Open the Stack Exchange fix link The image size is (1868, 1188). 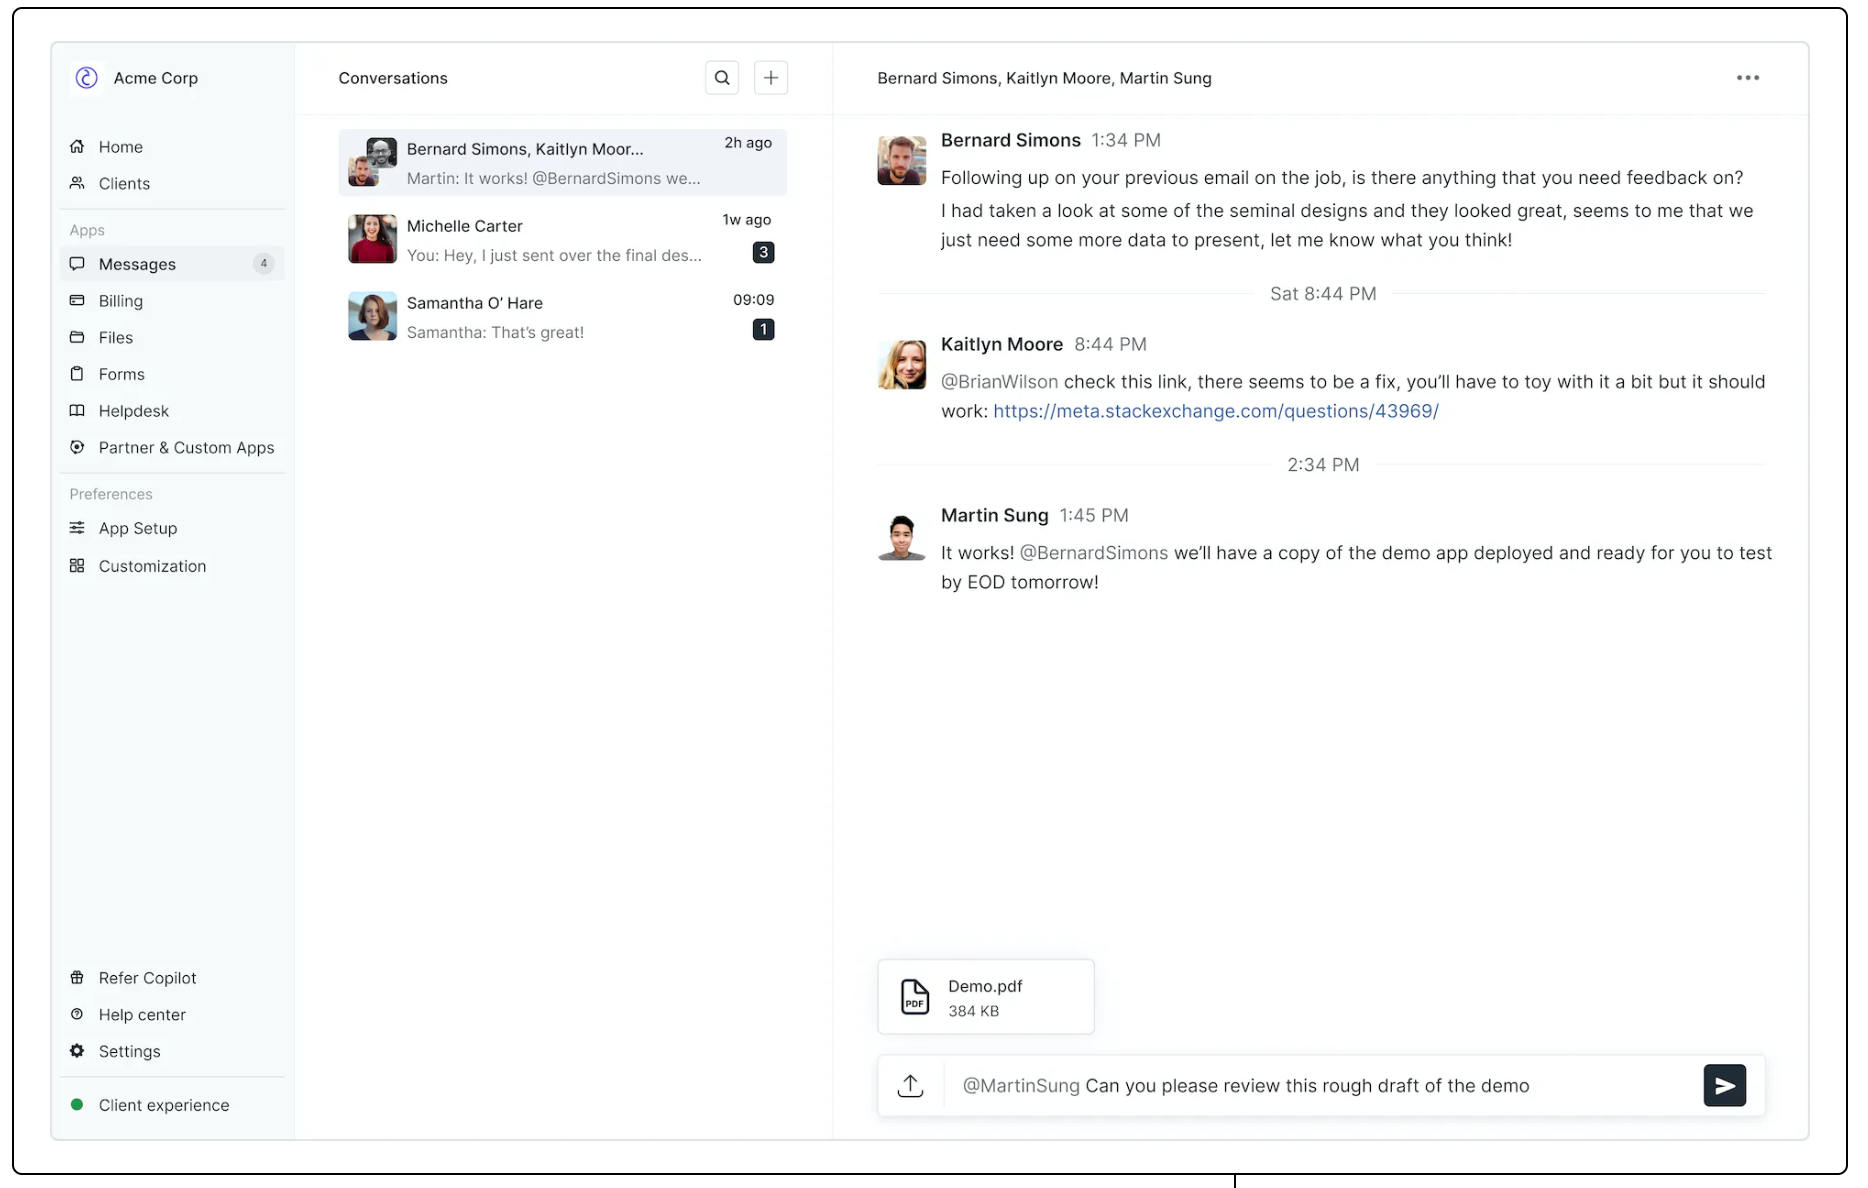1216,410
